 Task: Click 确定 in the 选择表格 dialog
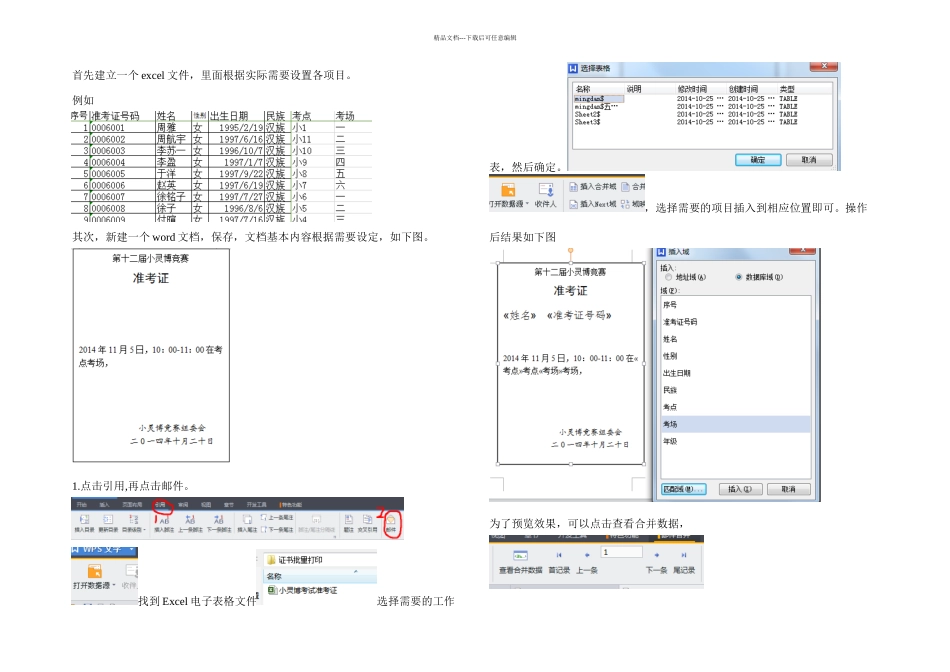click(x=758, y=160)
